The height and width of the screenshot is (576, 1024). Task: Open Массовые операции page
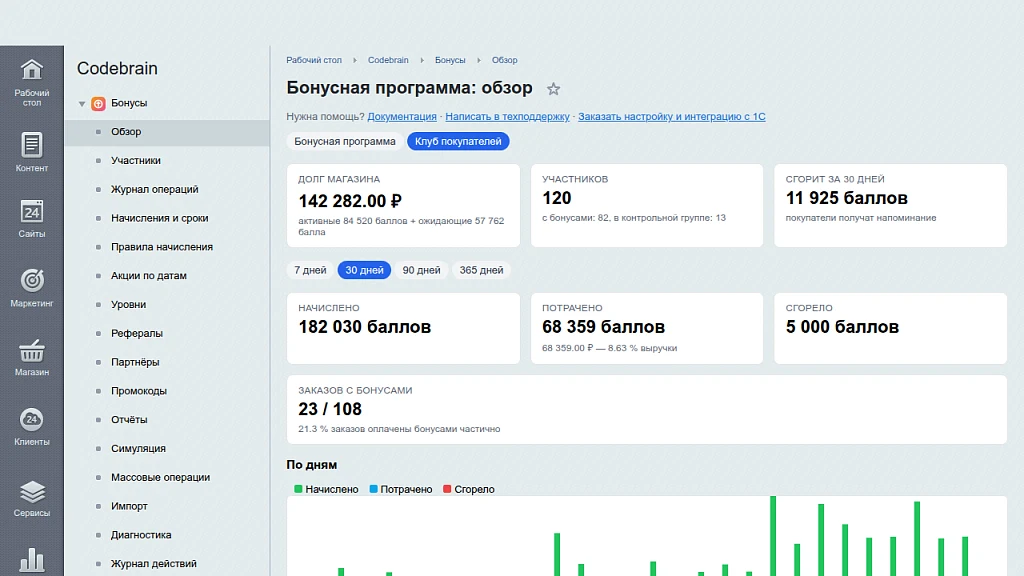[160, 477]
